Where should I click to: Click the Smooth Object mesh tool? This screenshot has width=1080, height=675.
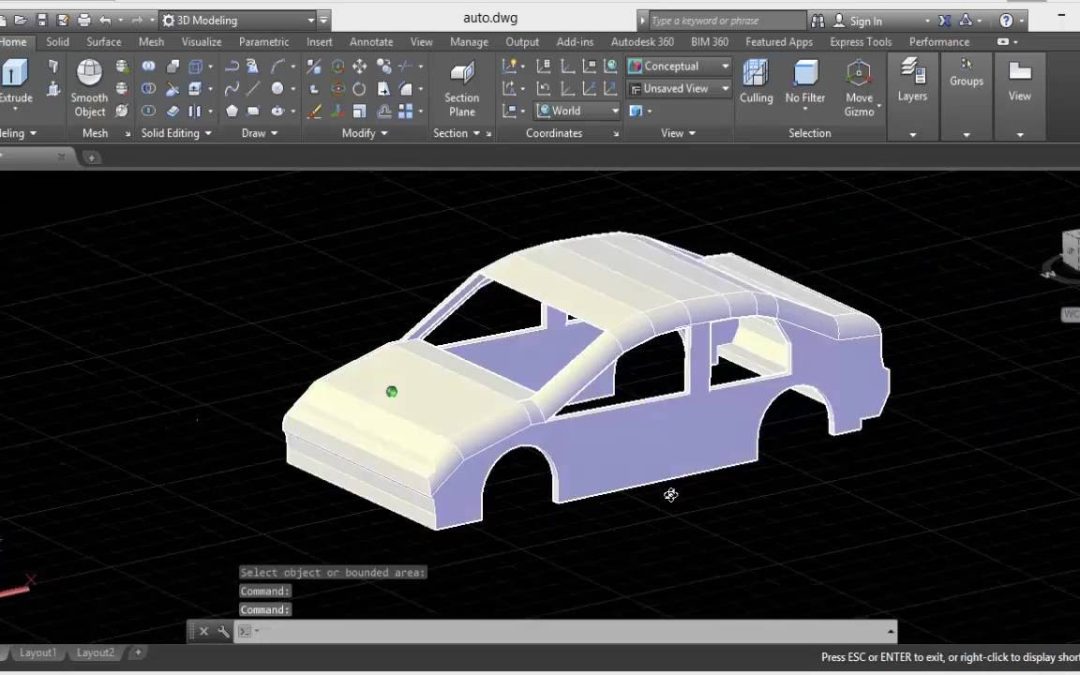point(90,88)
